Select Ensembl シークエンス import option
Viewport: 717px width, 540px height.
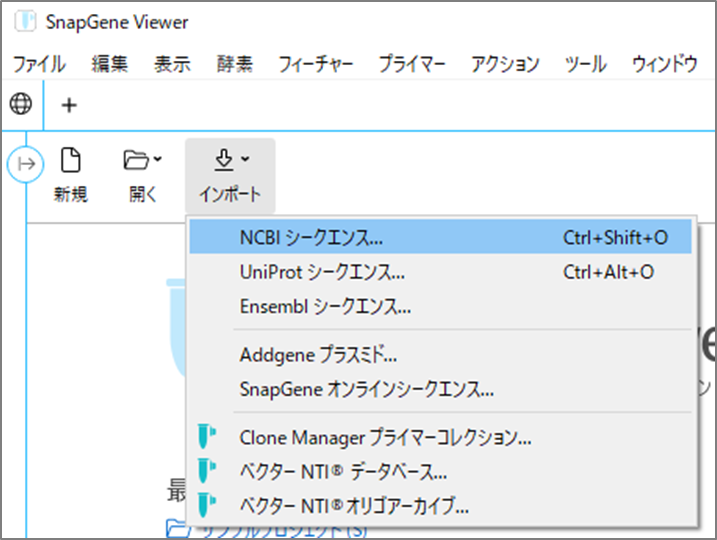coord(325,306)
